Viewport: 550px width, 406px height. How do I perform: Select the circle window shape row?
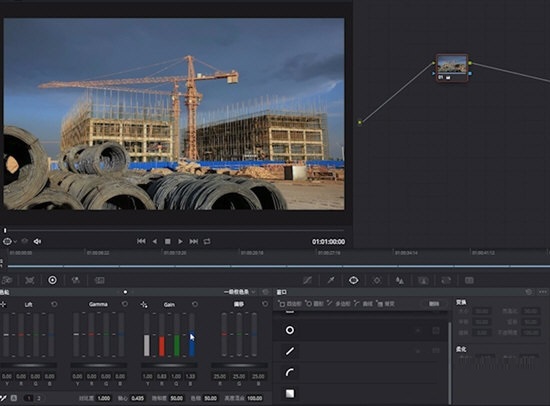(x=360, y=330)
